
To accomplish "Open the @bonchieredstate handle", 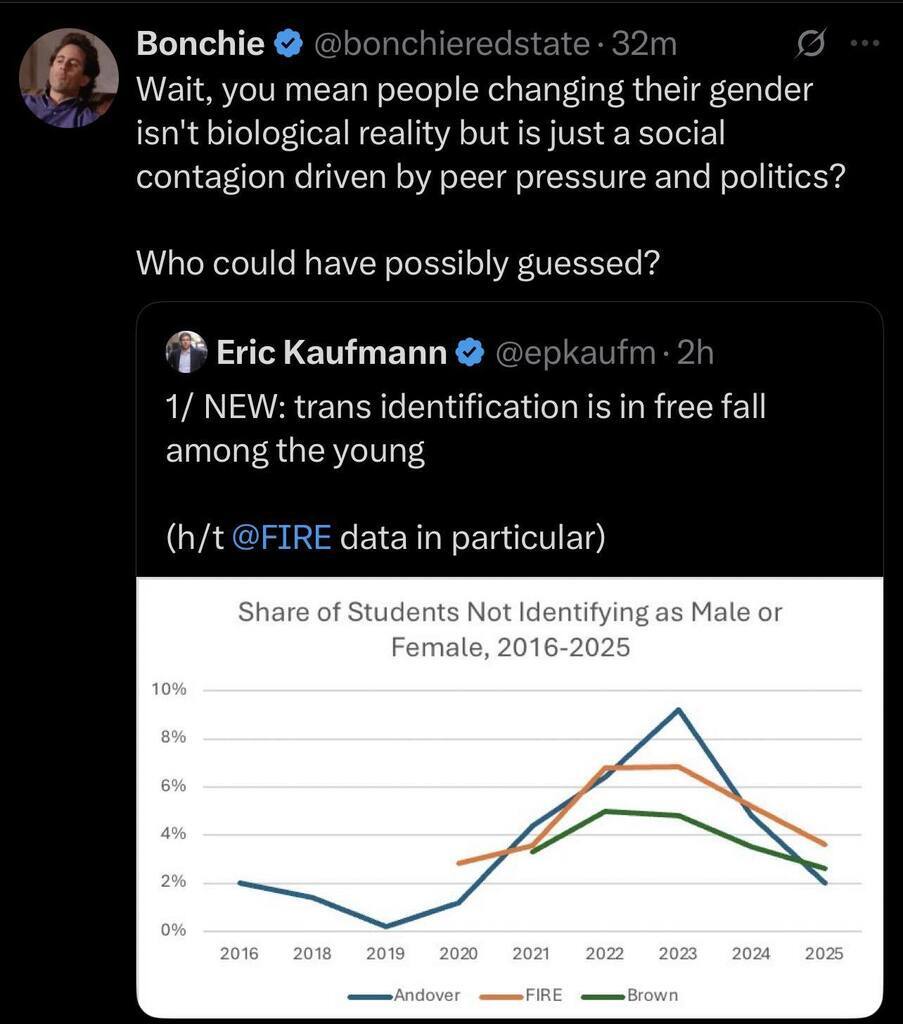I will coord(452,44).
